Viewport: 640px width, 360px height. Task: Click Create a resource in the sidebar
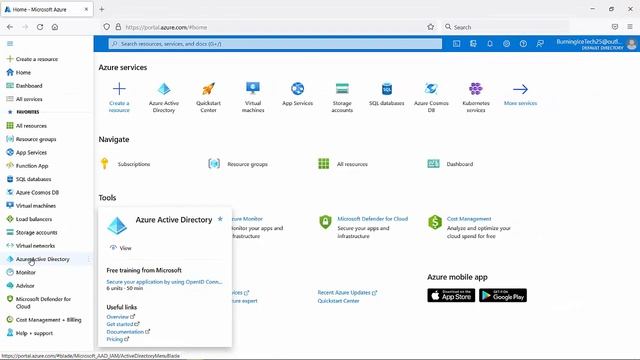click(x=32, y=59)
